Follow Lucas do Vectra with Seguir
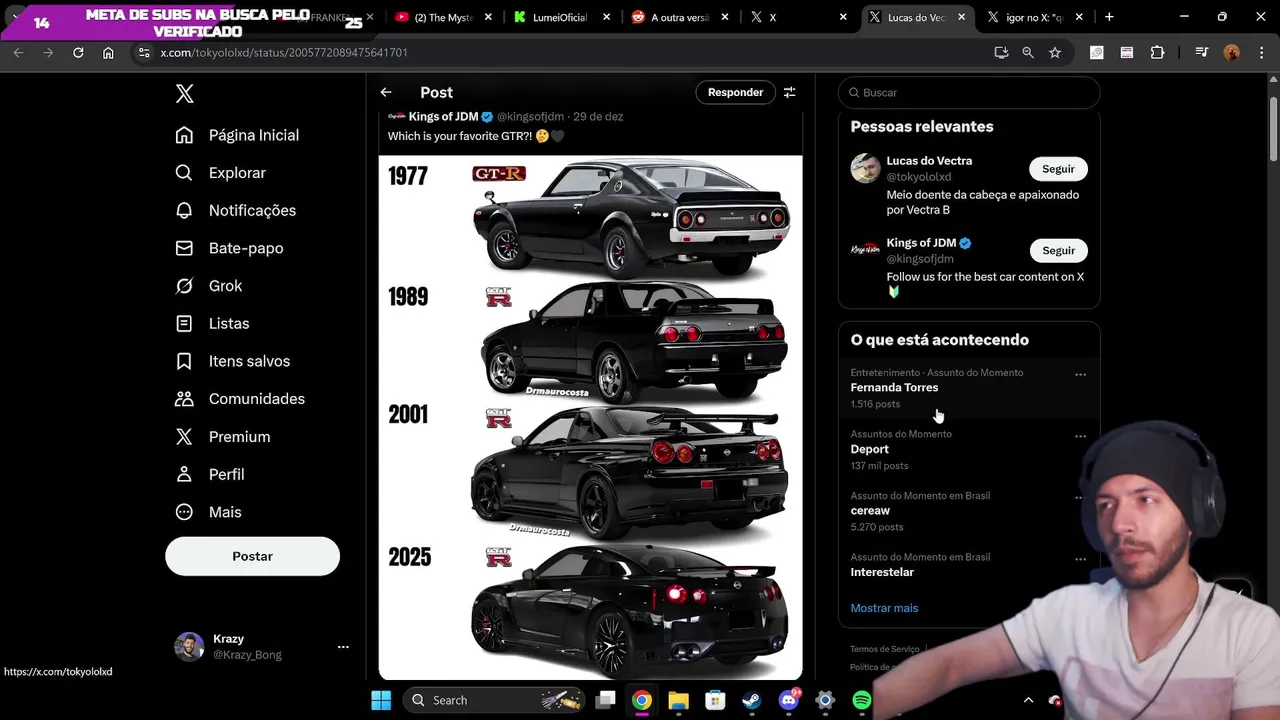This screenshot has height=720, width=1280. tap(1058, 169)
